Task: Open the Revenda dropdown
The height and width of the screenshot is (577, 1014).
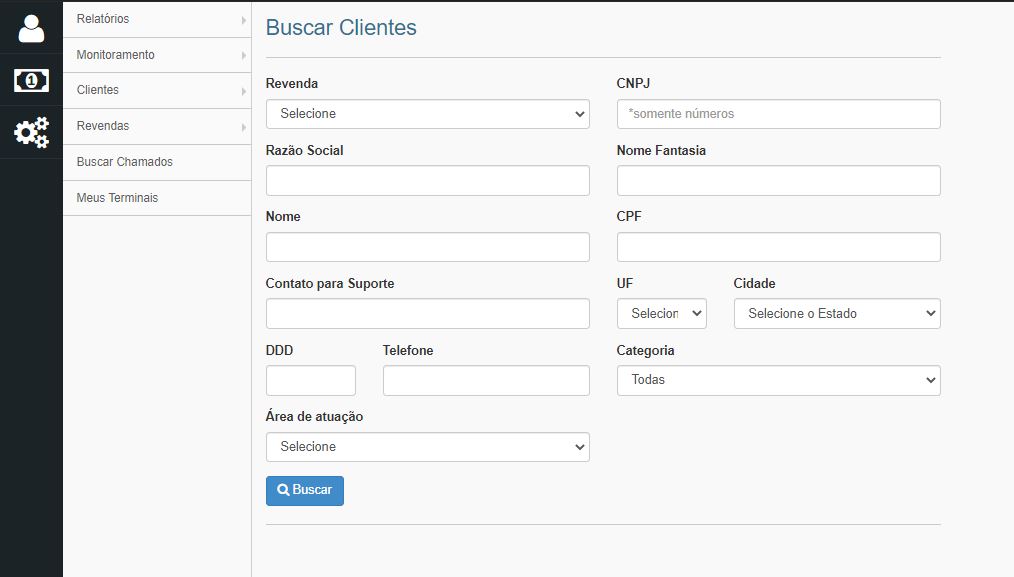Action: (427, 113)
